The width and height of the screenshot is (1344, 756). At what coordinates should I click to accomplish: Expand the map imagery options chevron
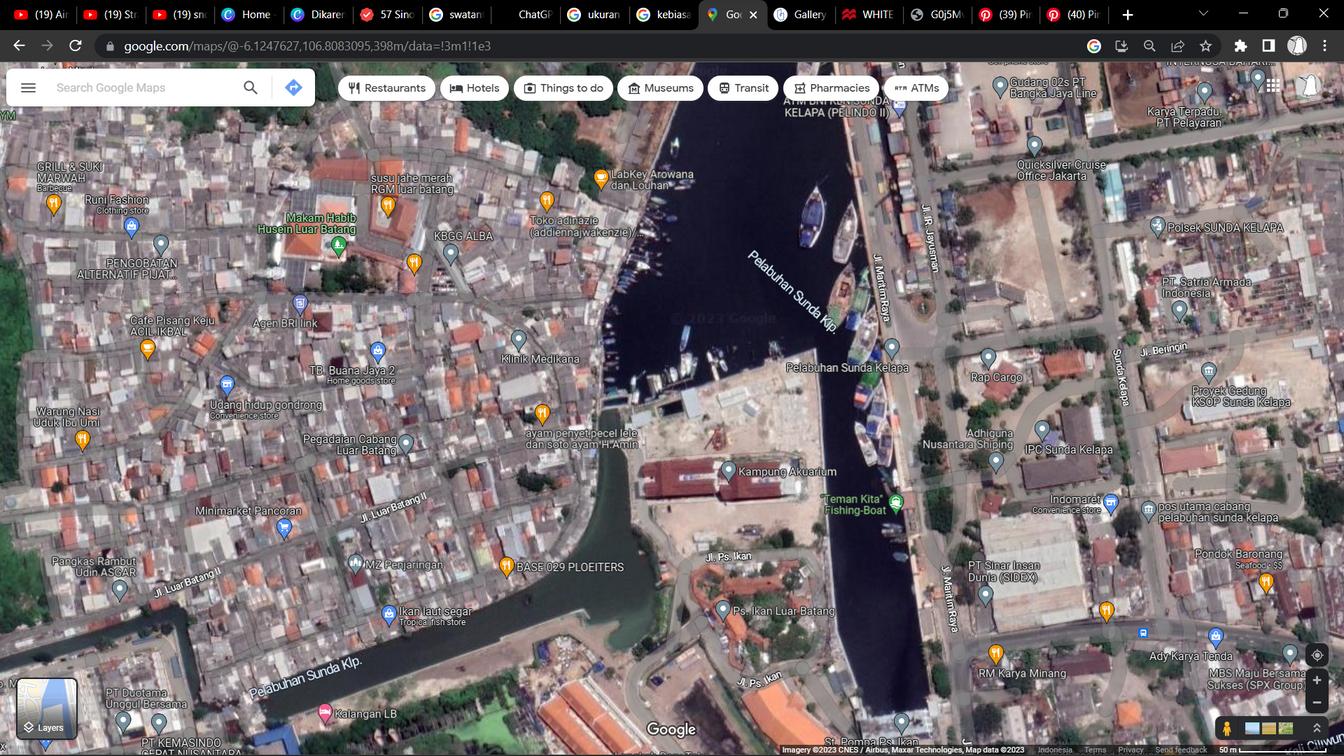[1318, 728]
